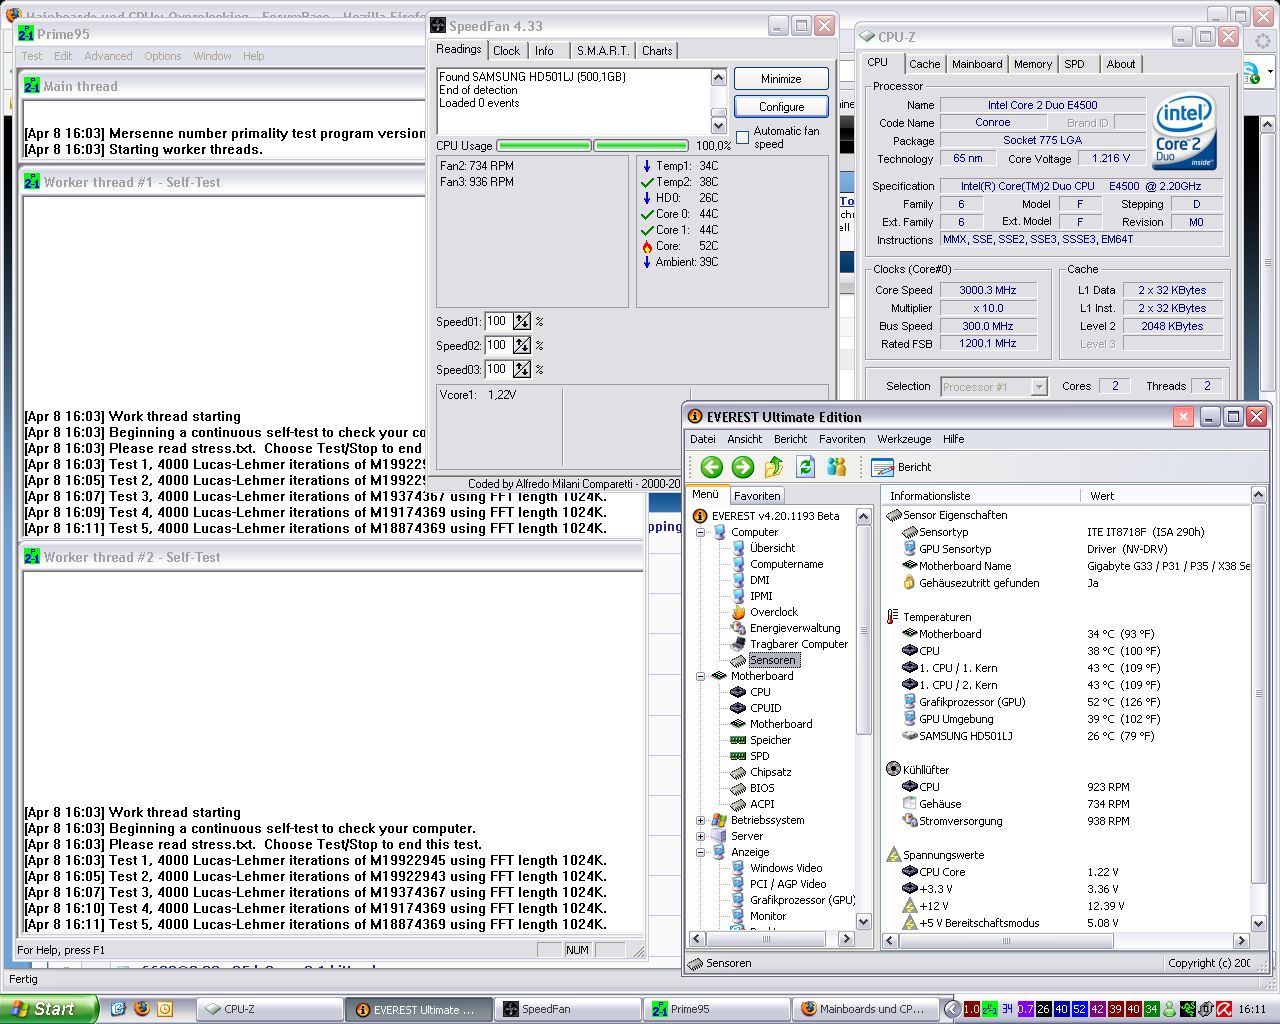Click the CPU Usage progress bar in SpeedFan
Image resolution: width=1280 pixels, height=1024 pixels.
tap(592, 146)
